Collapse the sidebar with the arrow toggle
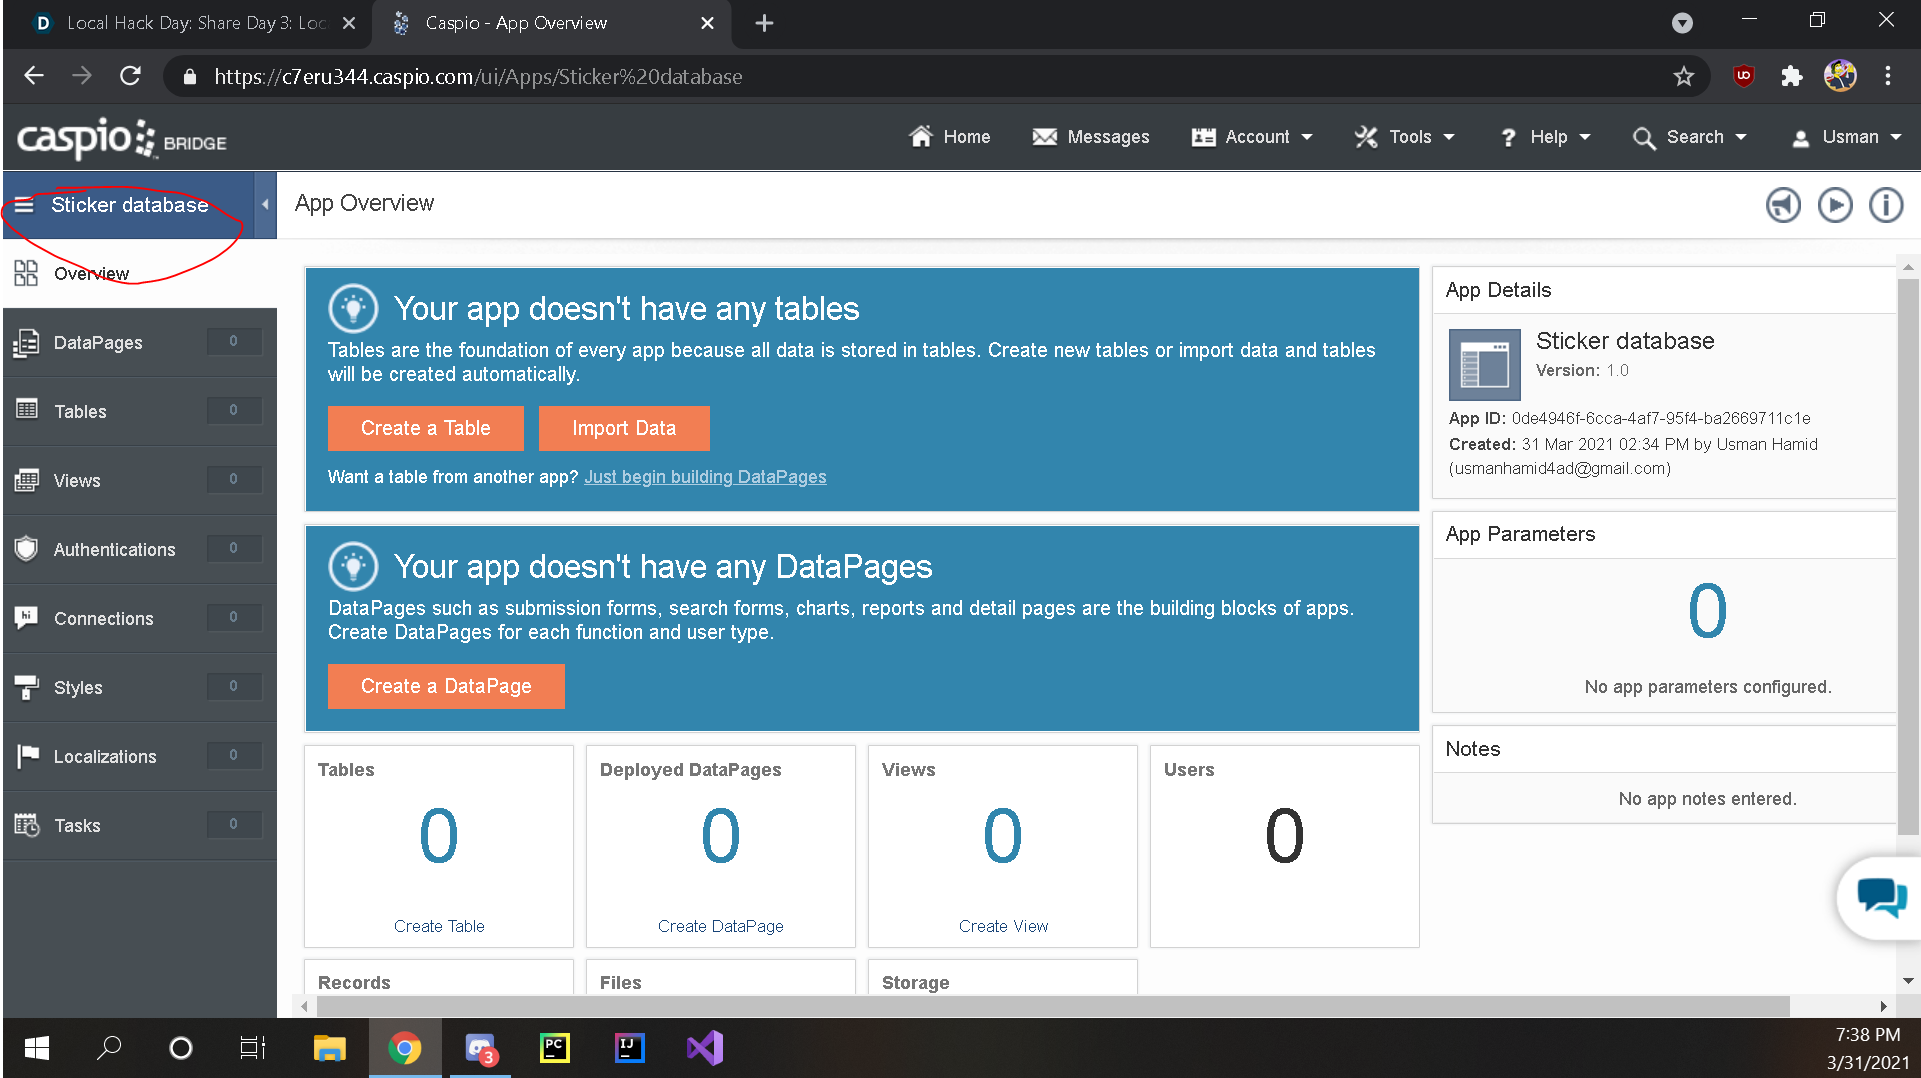Image resolution: width=1921 pixels, height=1078 pixels. [x=265, y=205]
